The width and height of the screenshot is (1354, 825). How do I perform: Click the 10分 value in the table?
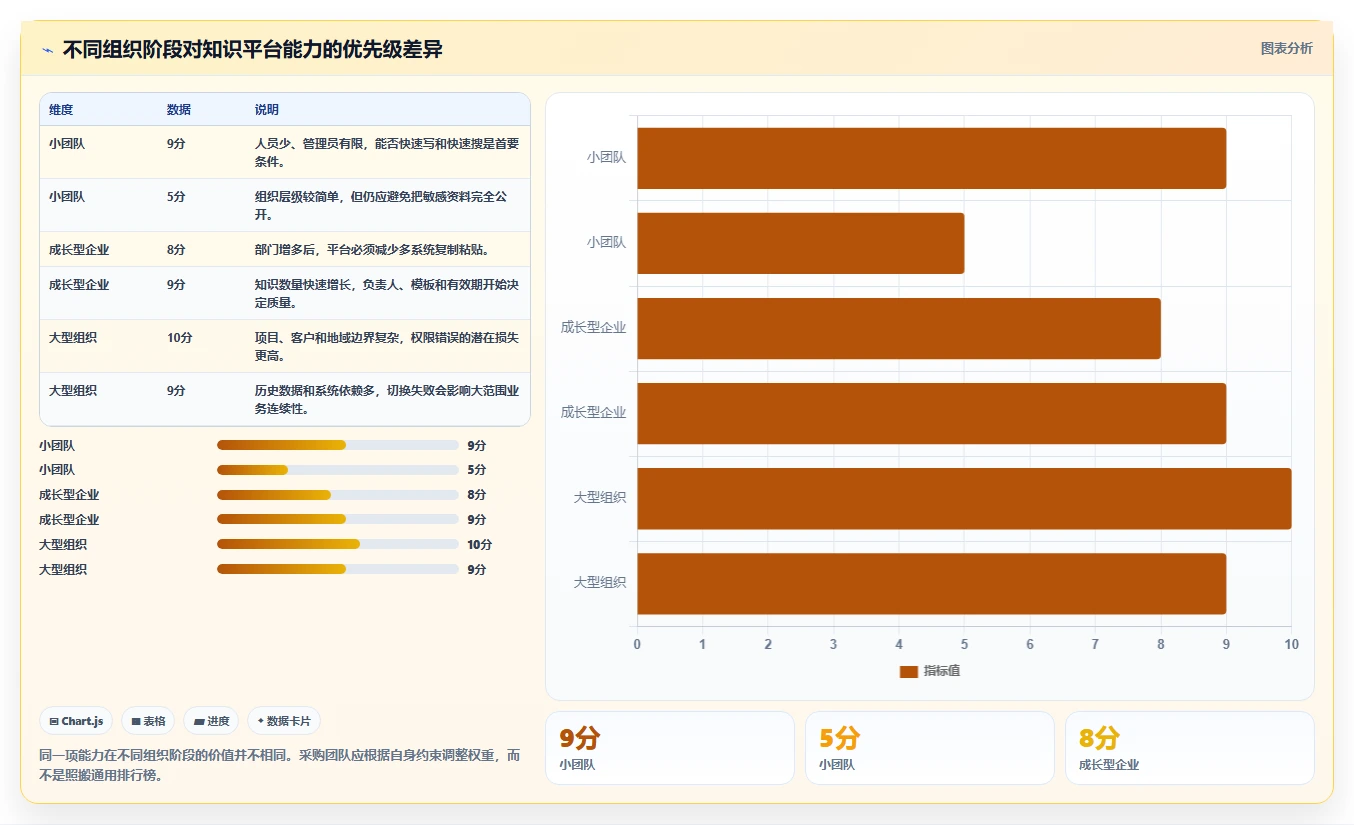pos(180,338)
